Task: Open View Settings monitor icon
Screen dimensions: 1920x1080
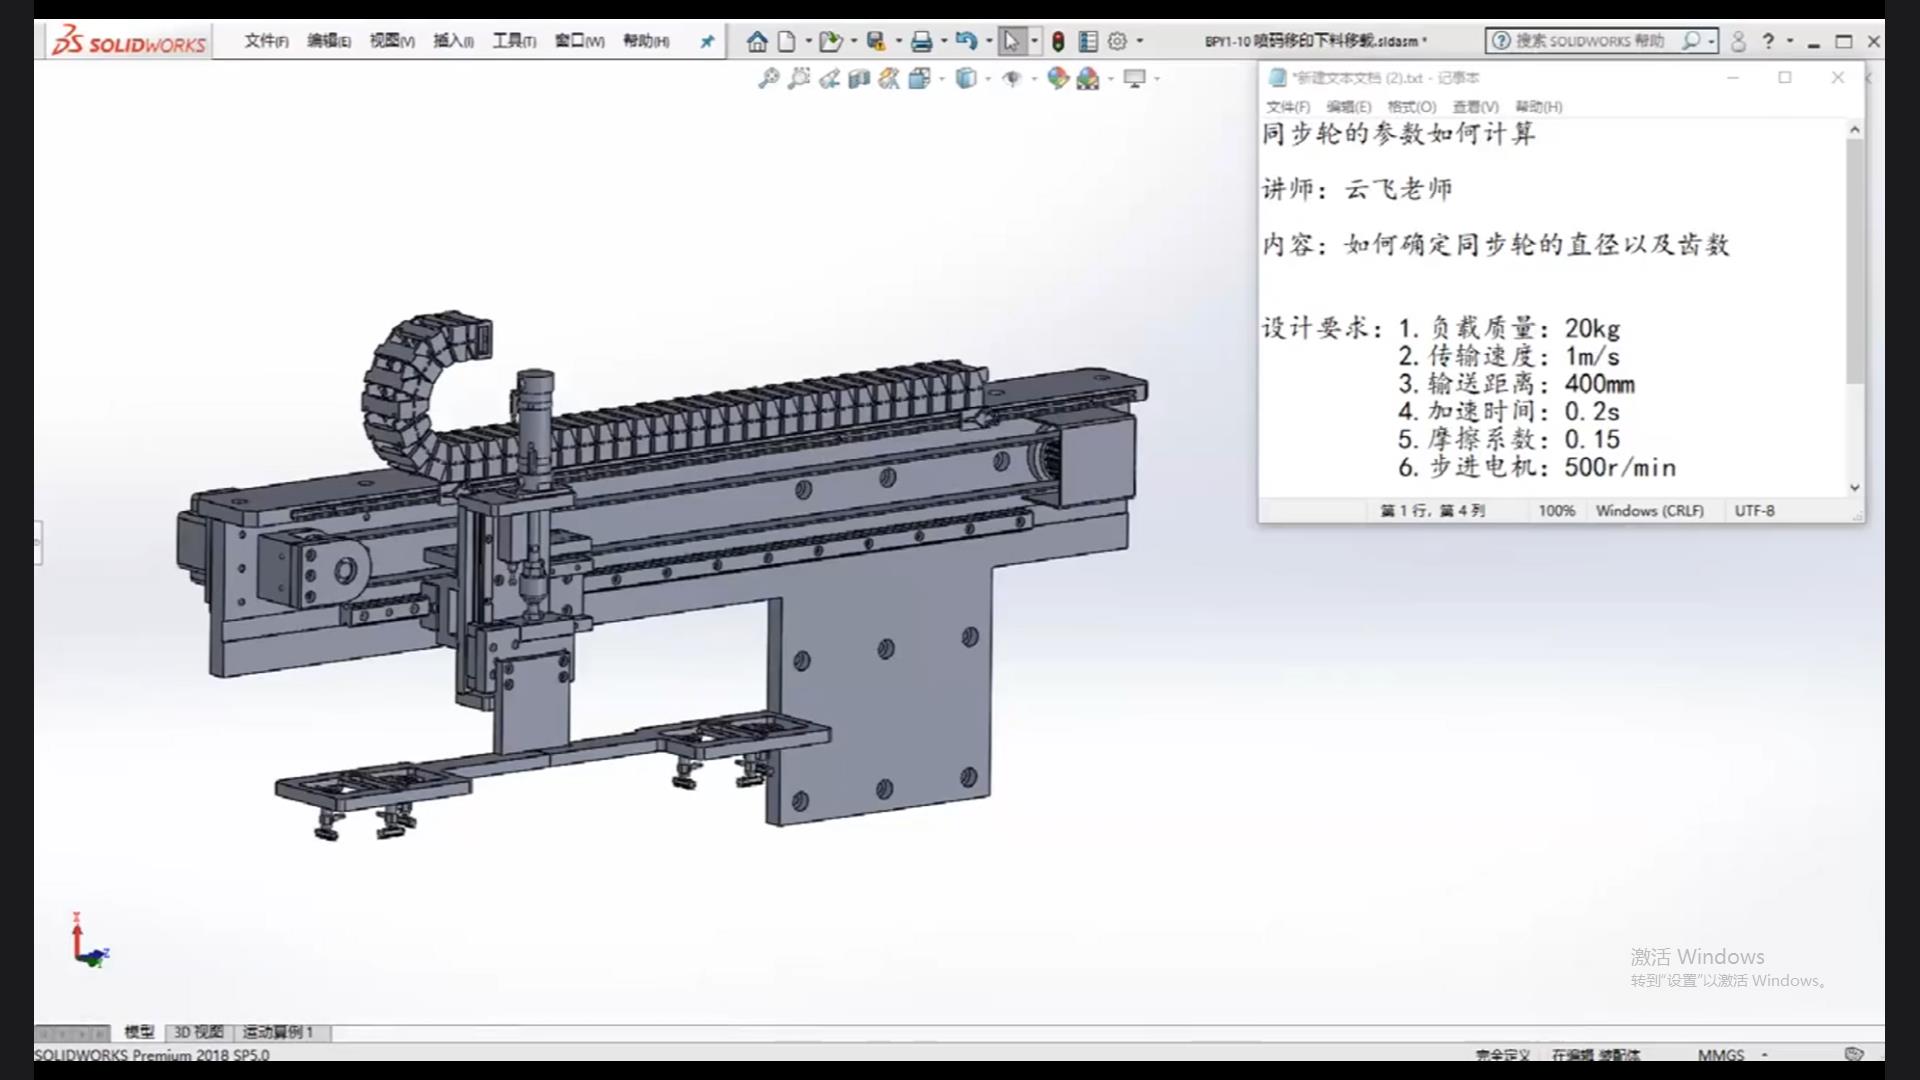Action: (x=1134, y=78)
